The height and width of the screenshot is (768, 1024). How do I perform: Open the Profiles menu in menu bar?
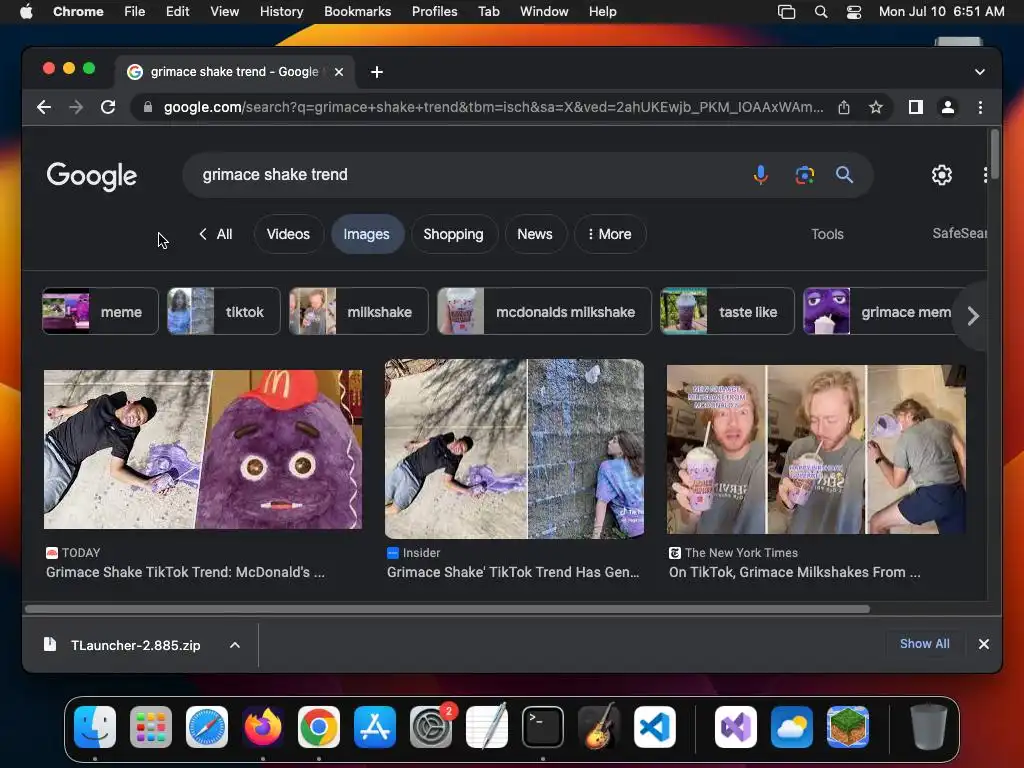click(x=434, y=12)
